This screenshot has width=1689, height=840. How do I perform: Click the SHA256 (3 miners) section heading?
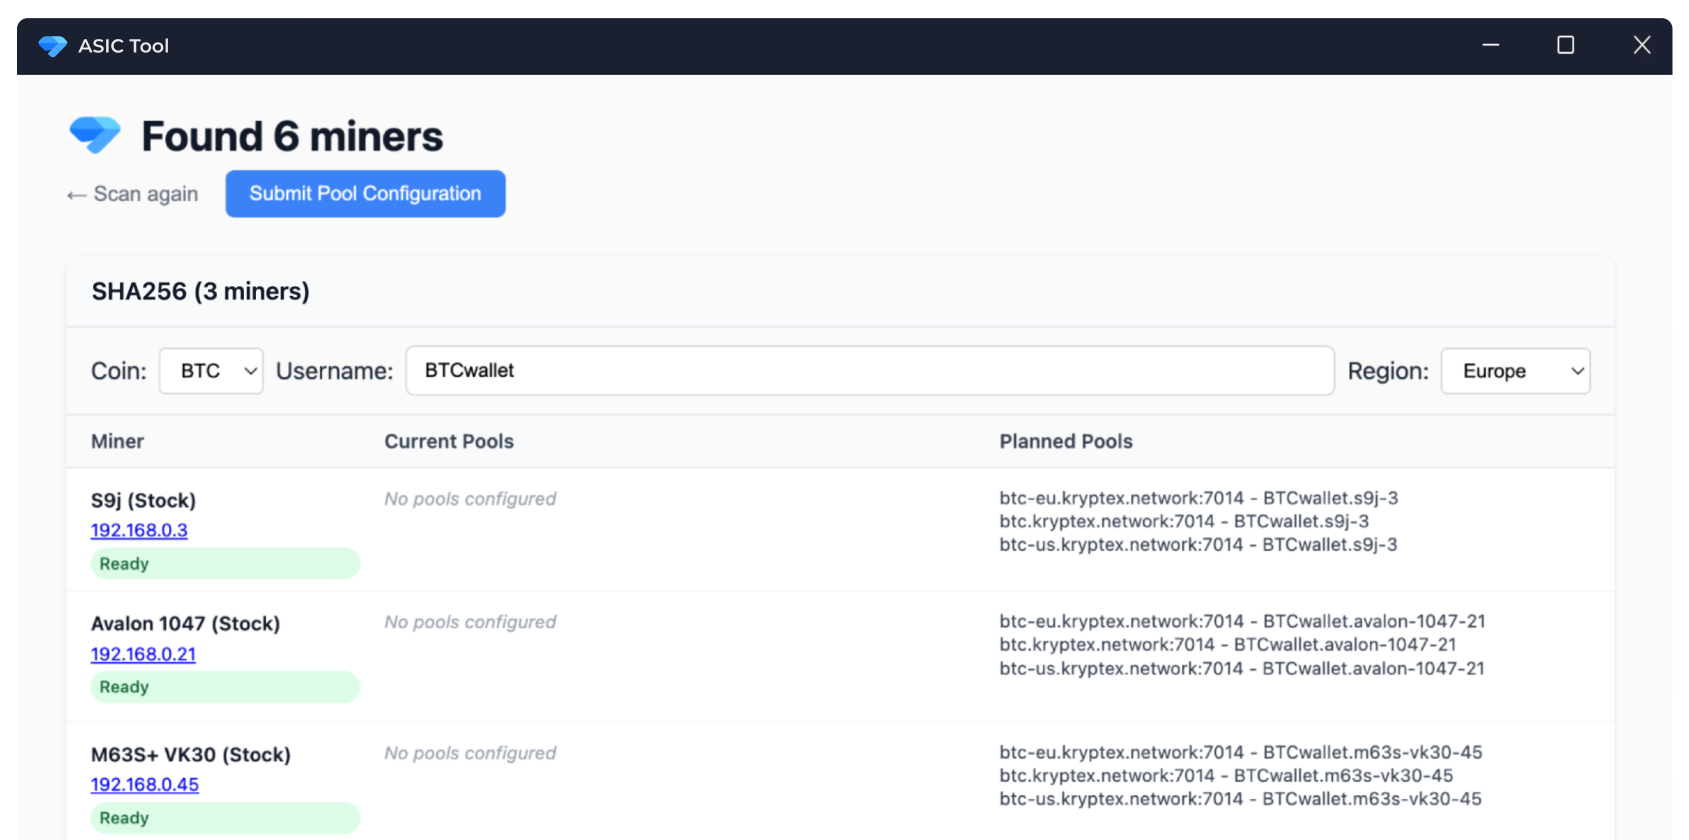pos(201,292)
